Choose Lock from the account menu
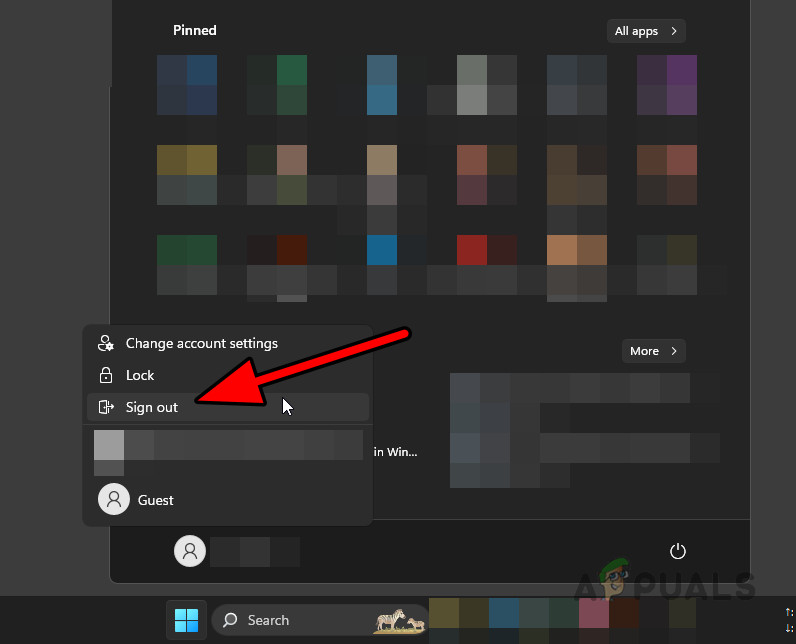 pos(228,376)
